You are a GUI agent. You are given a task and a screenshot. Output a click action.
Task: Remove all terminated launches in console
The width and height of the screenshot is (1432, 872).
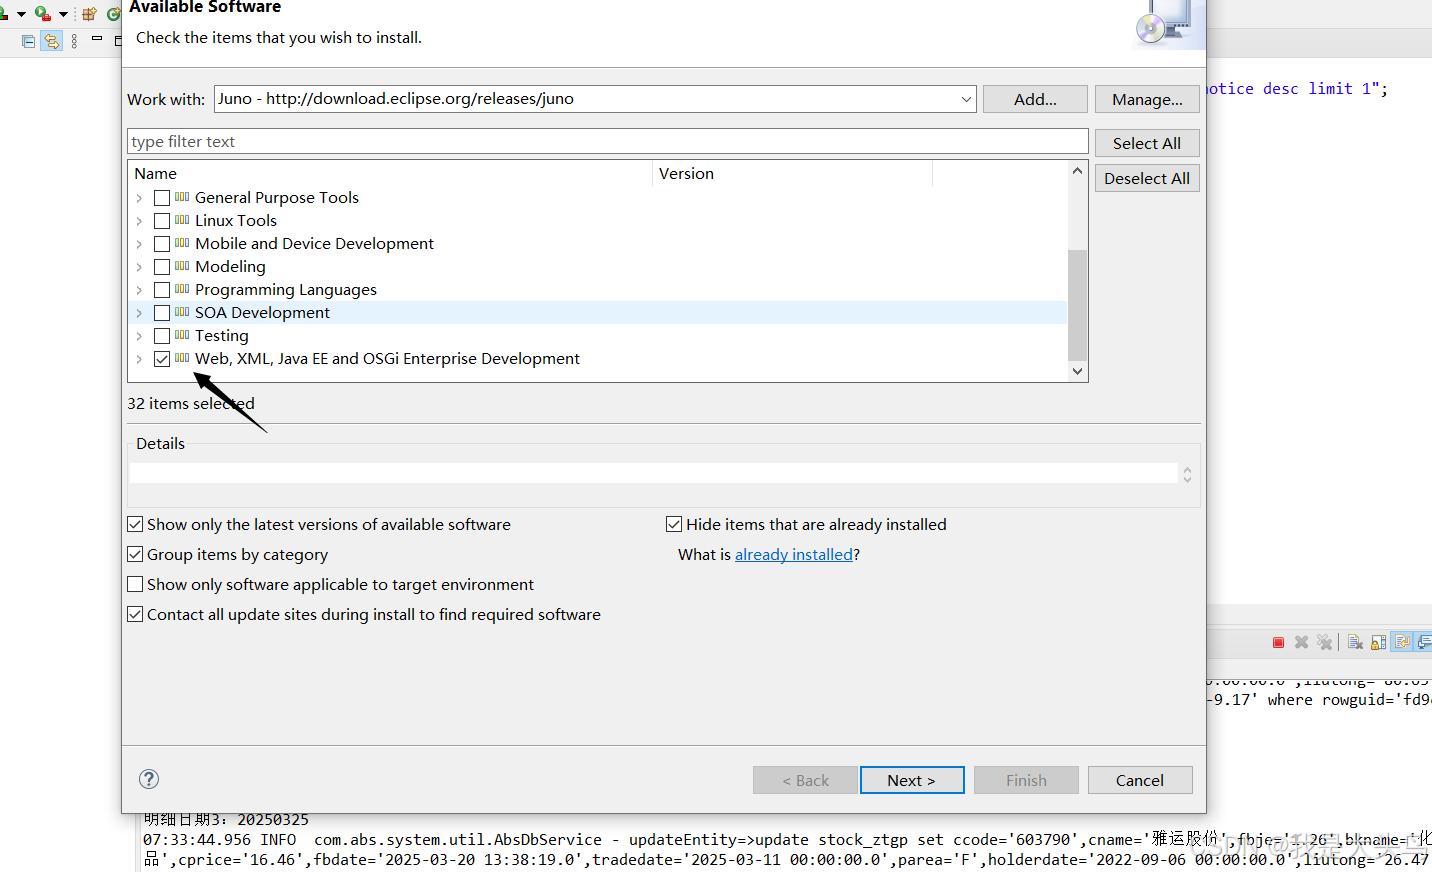(1324, 642)
